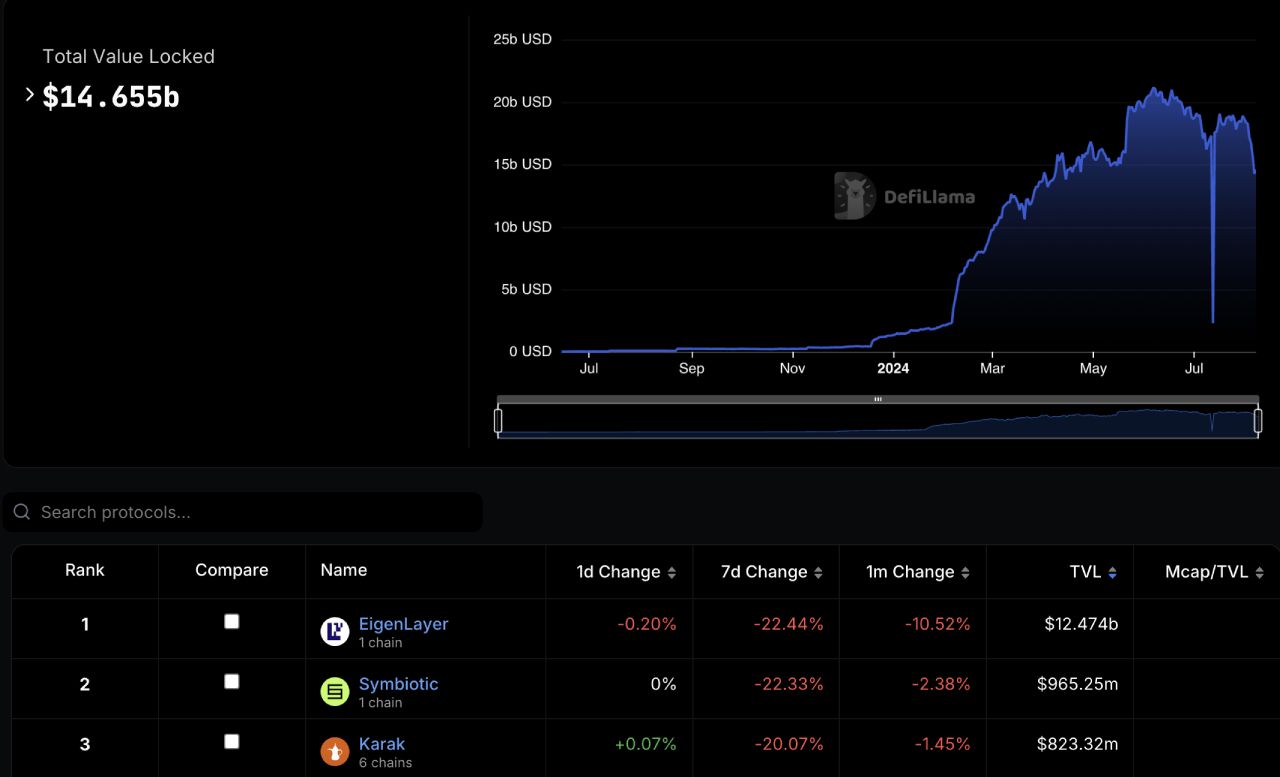
Task: Tick the EigenLayer compare checkbox
Action: coord(232,621)
